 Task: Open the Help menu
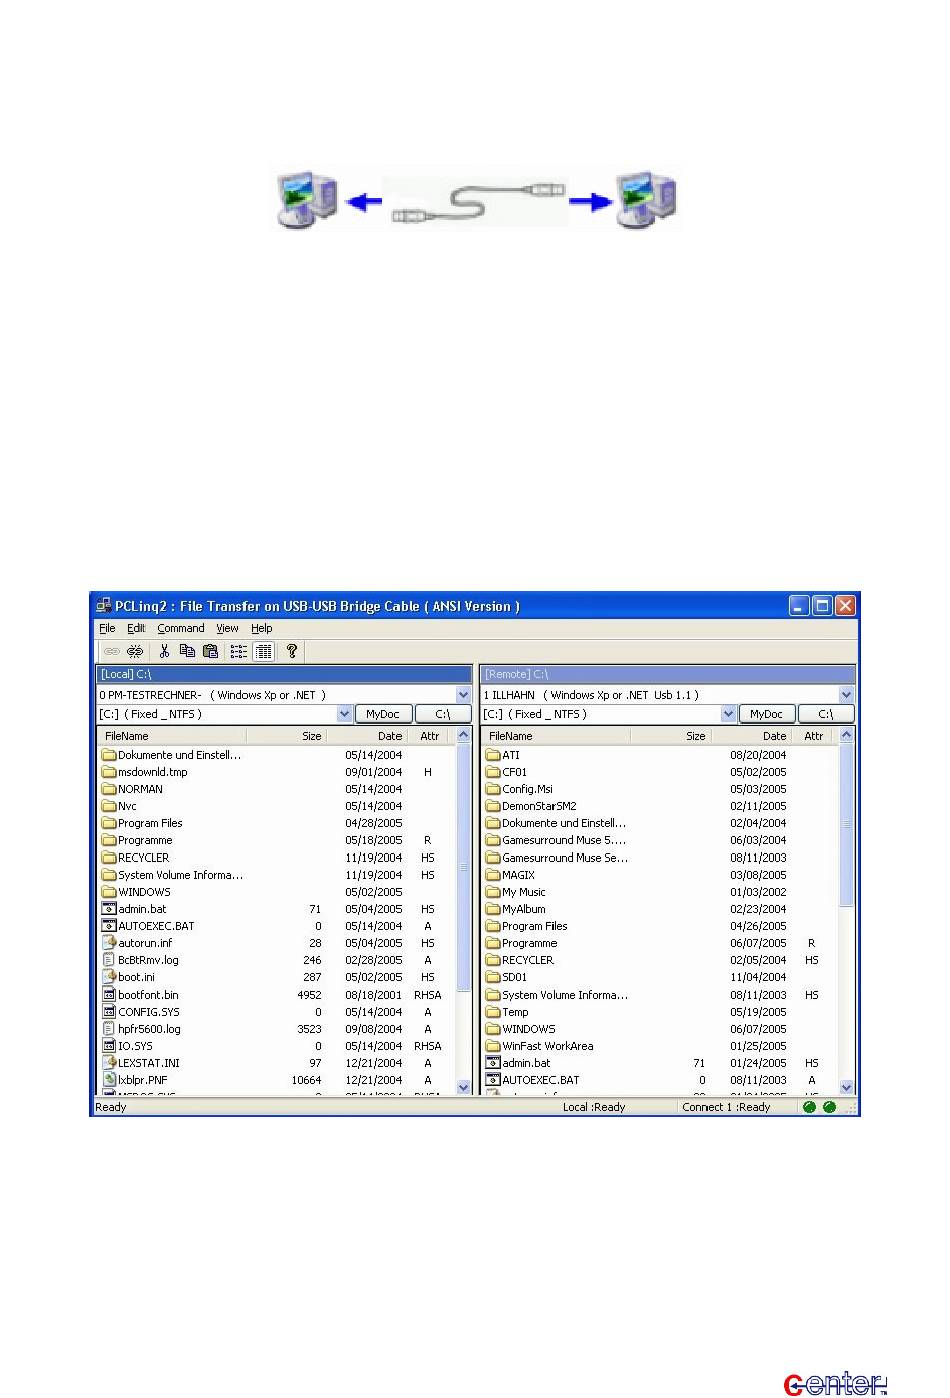coord(262,628)
